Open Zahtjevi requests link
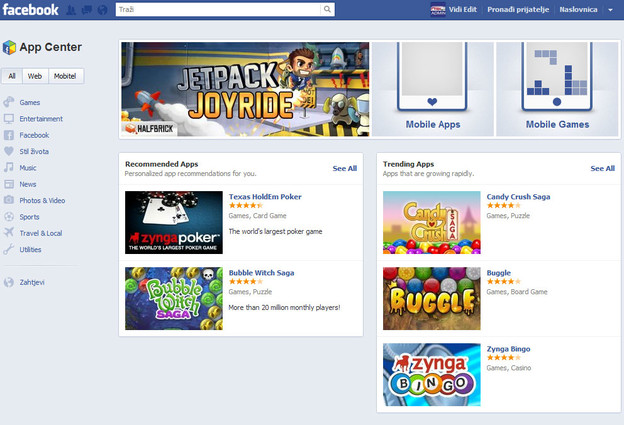This screenshot has width=624, height=425. (32, 282)
